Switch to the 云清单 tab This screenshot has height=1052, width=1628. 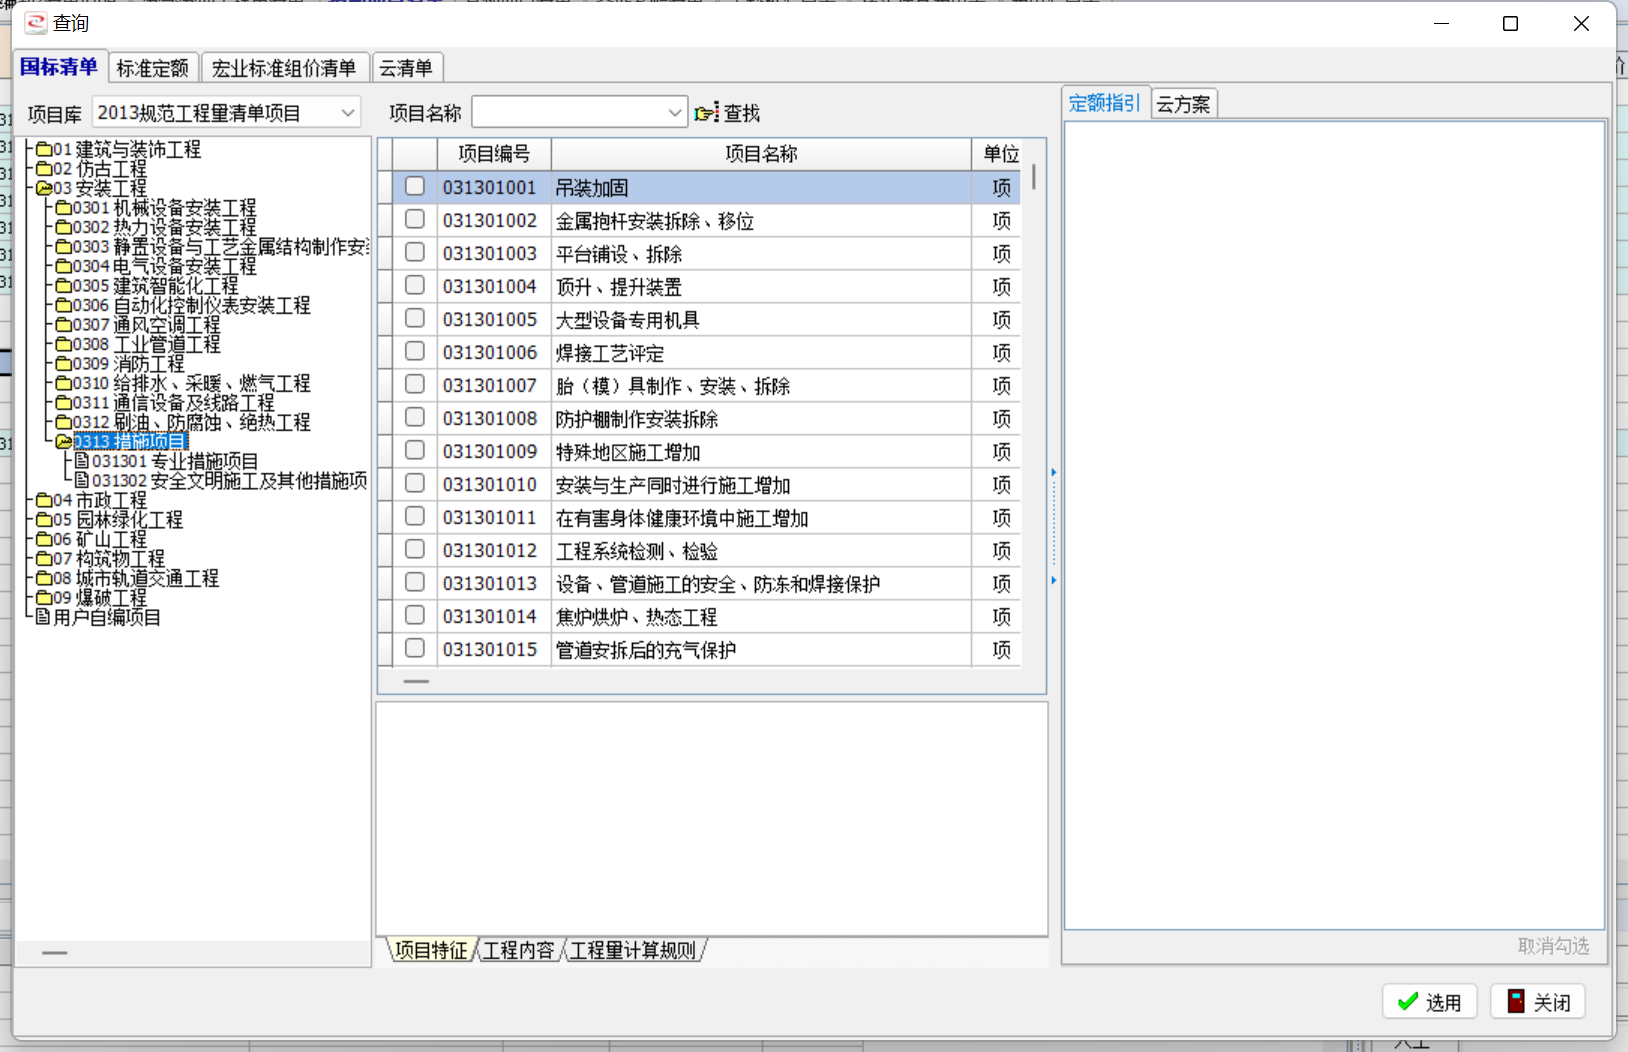pyautogui.click(x=406, y=68)
